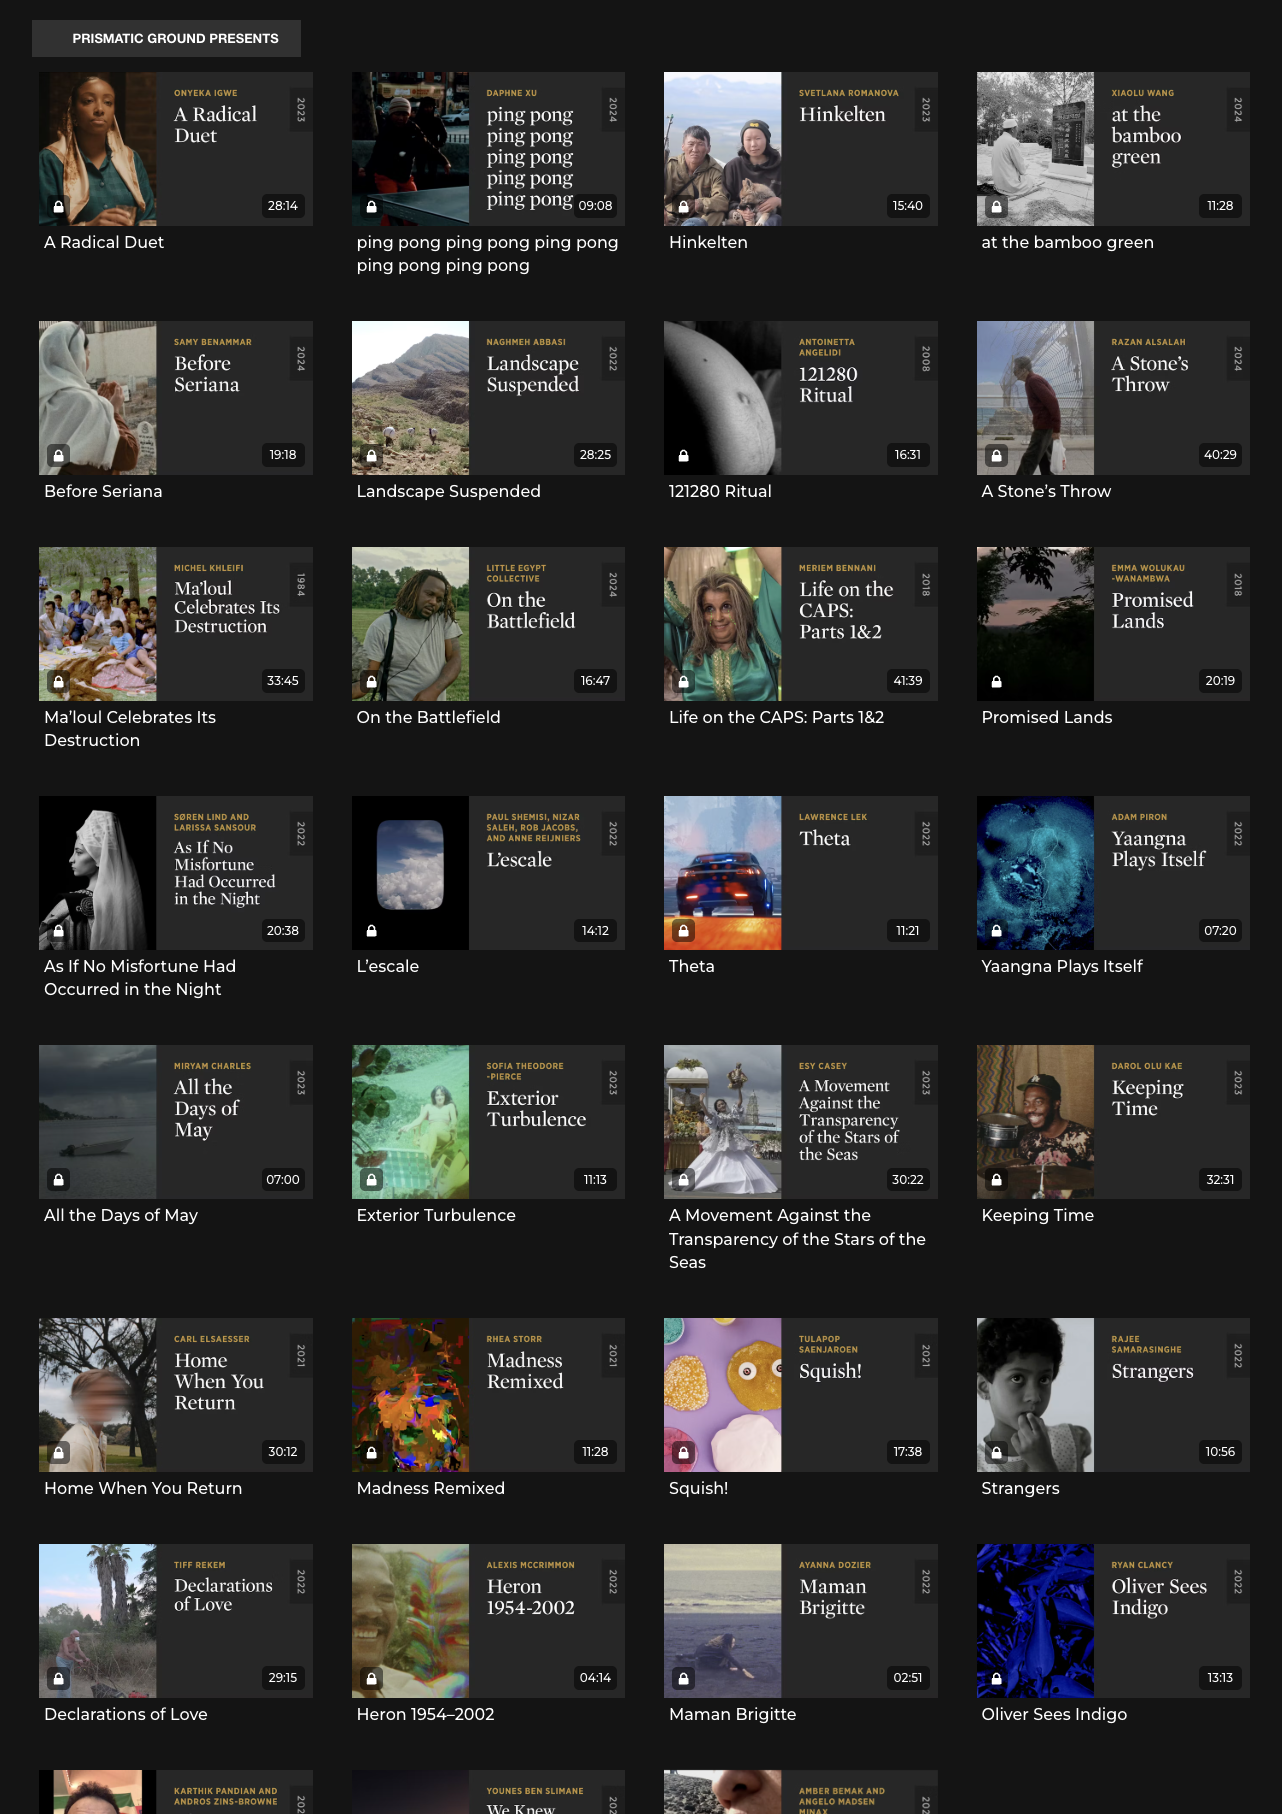
Task: Click the lock icon on Promised Lands
Action: (x=997, y=681)
